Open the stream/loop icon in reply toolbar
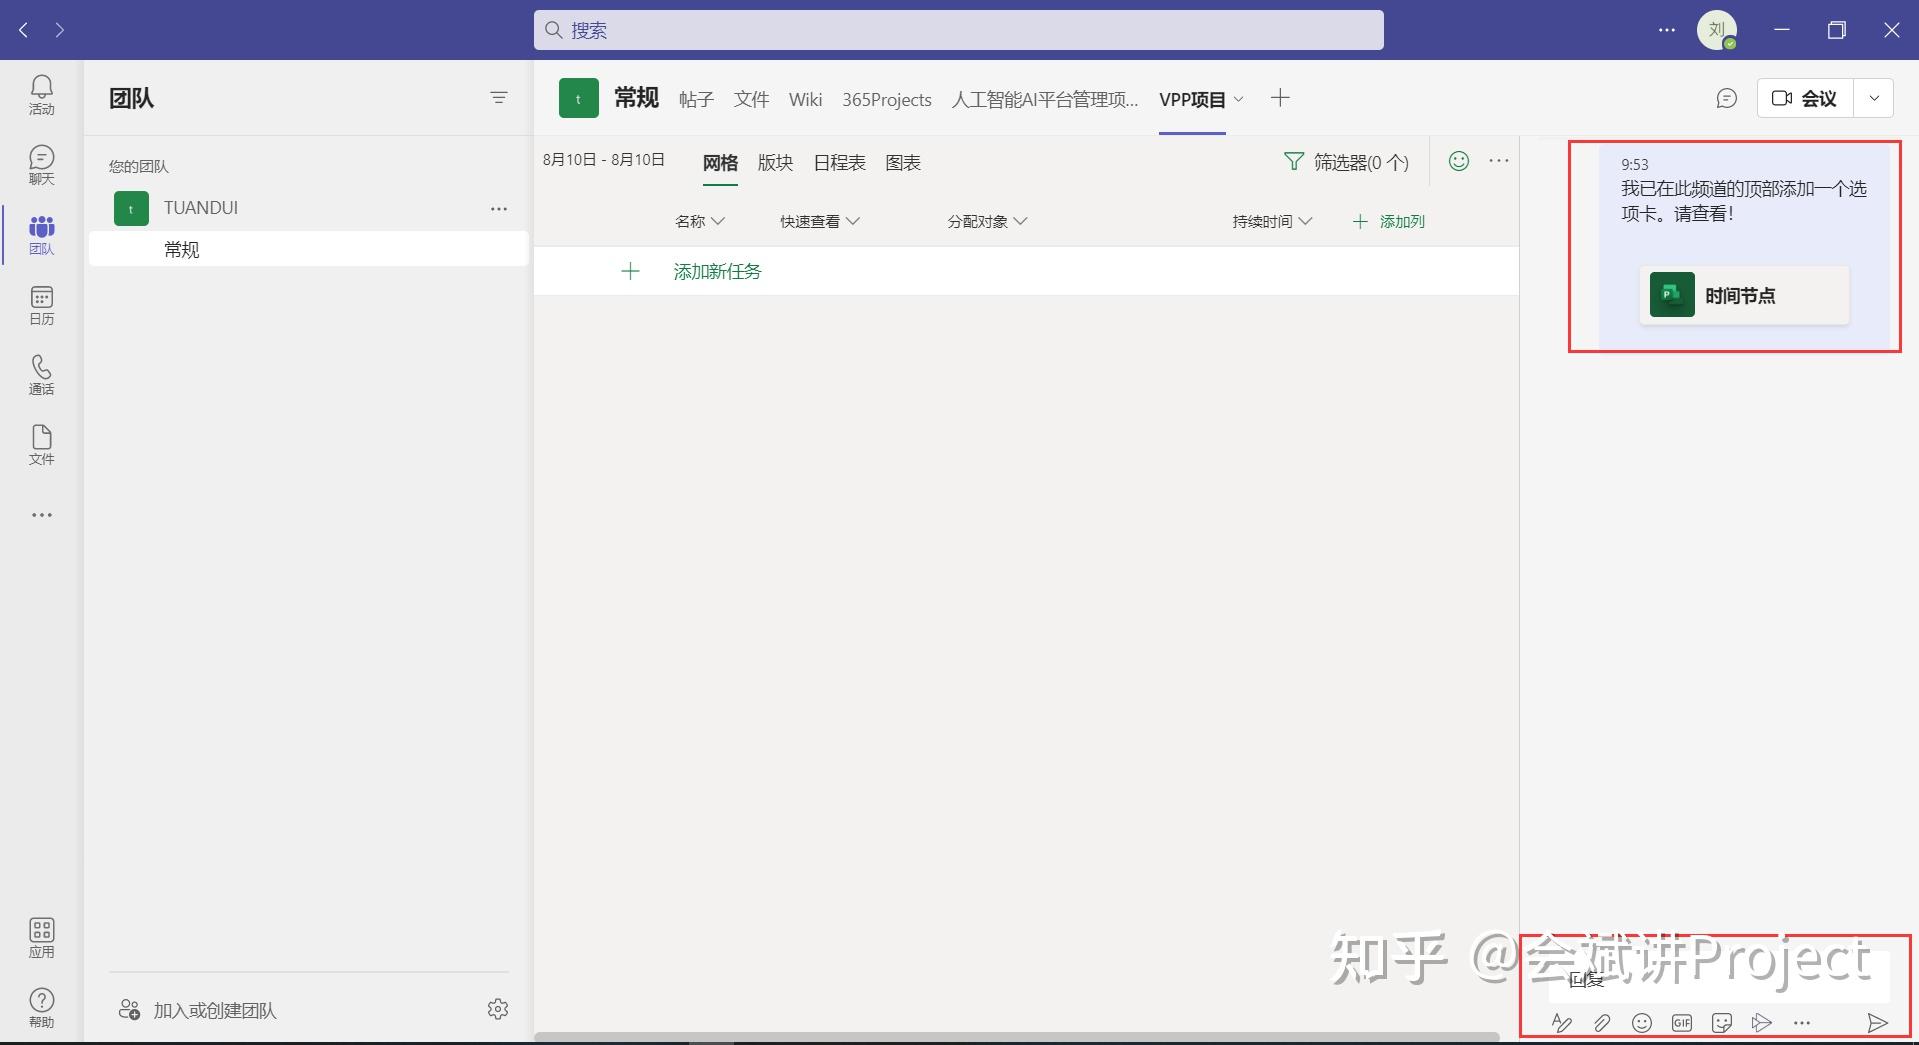 click(1762, 1022)
